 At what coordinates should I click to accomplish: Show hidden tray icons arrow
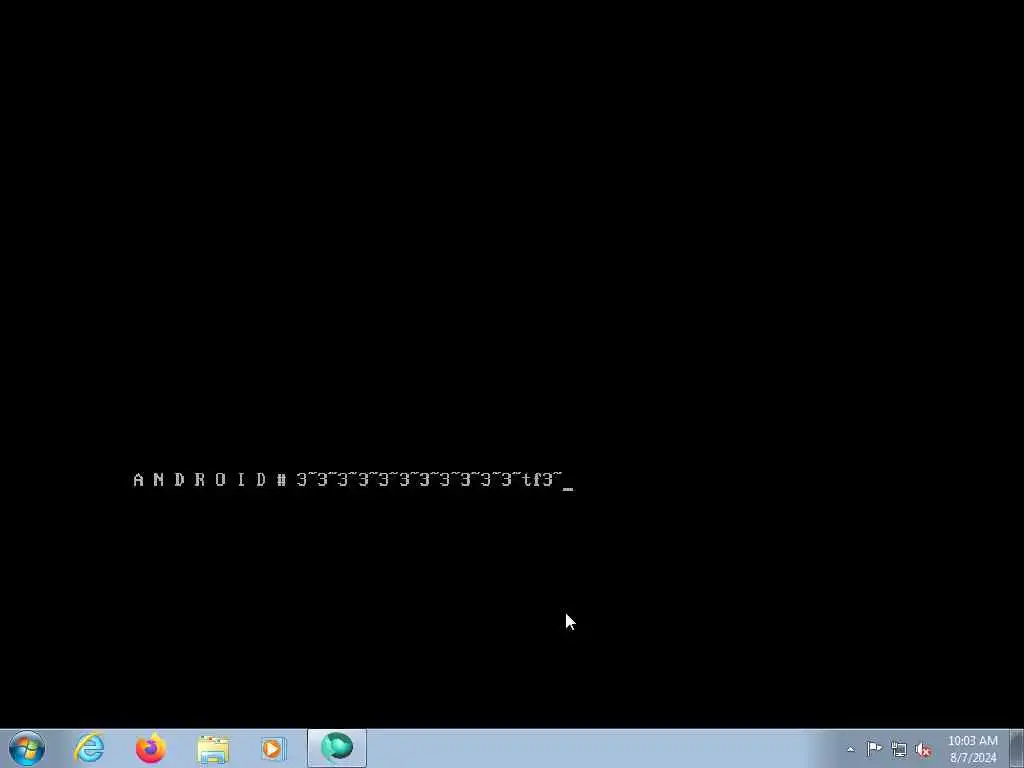[850, 749]
